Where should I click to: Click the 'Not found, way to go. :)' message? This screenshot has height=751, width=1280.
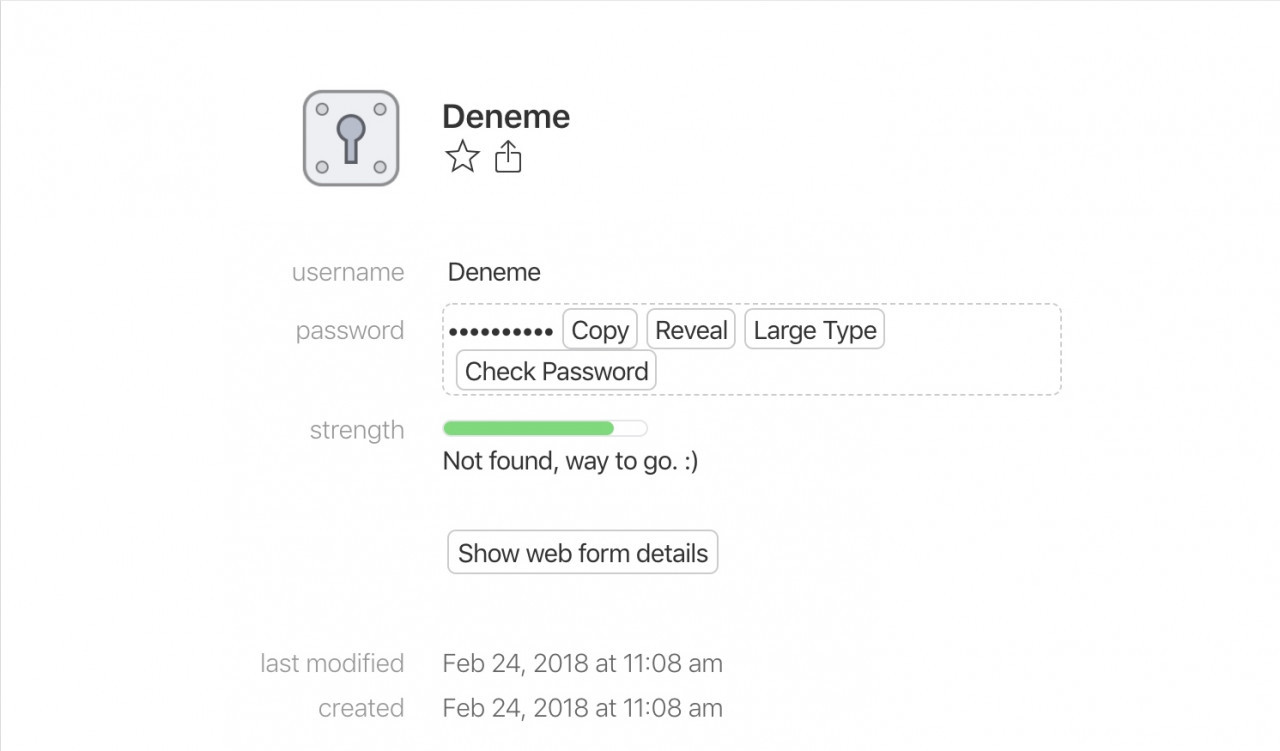click(x=570, y=461)
